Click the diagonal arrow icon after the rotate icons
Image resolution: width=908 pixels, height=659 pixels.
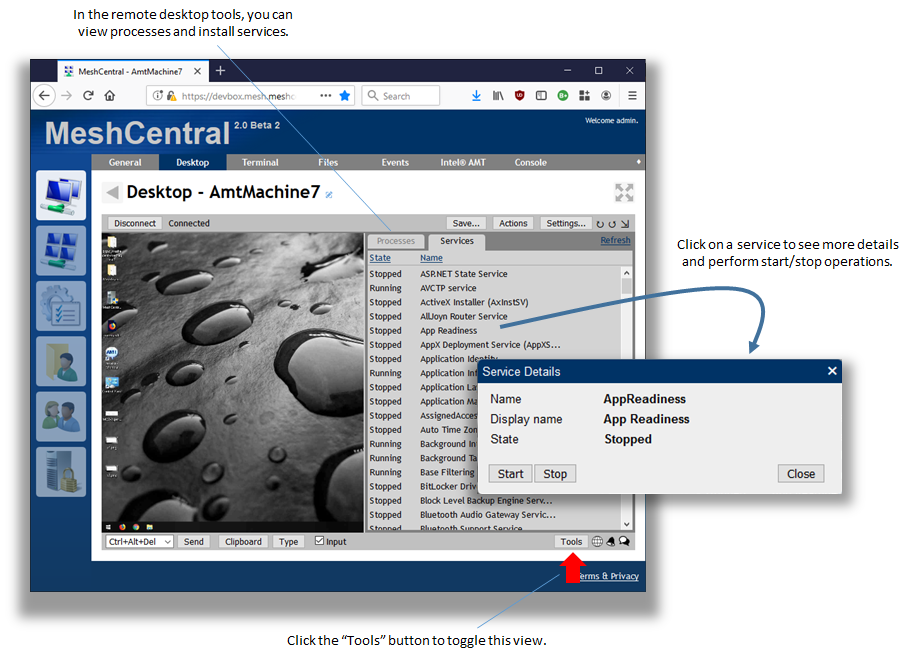tap(625, 224)
